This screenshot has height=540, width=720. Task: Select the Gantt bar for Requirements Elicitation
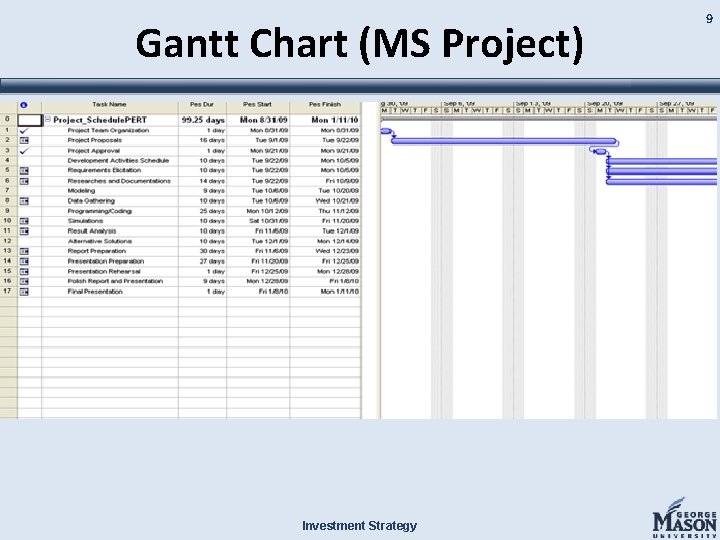662,171
